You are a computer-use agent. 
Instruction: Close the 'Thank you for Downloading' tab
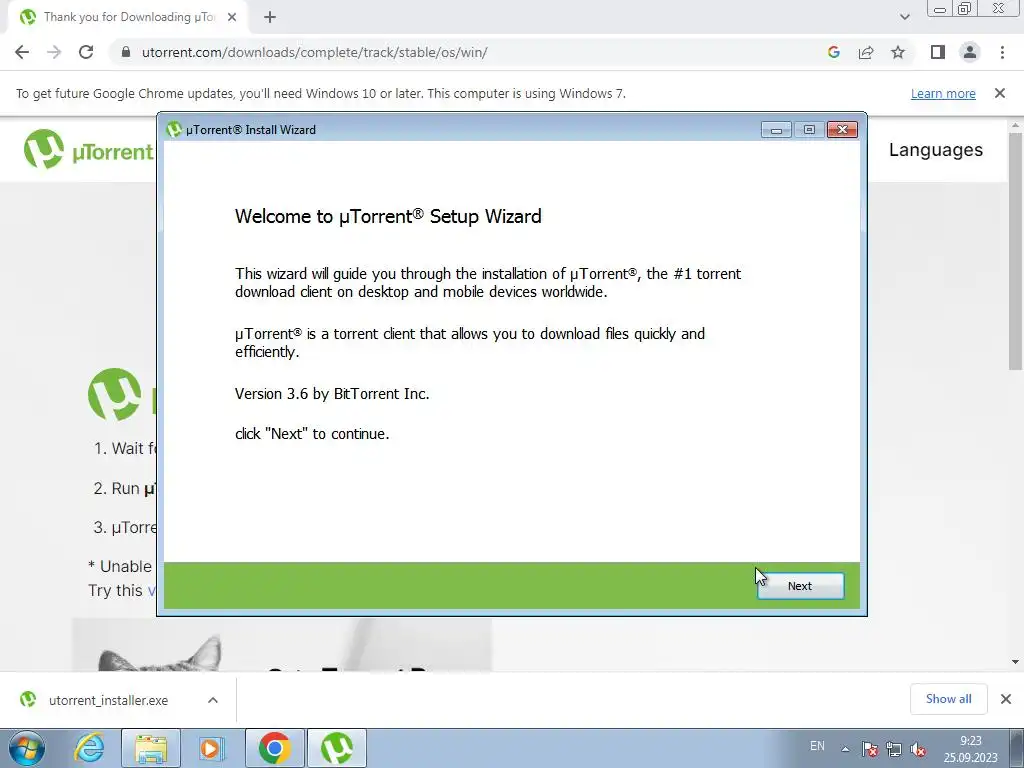pos(232,17)
